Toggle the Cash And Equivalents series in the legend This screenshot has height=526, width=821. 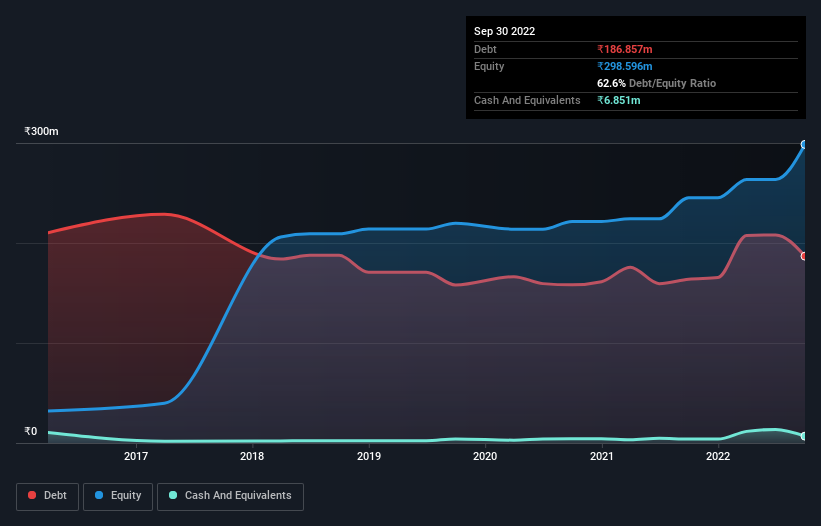point(230,496)
